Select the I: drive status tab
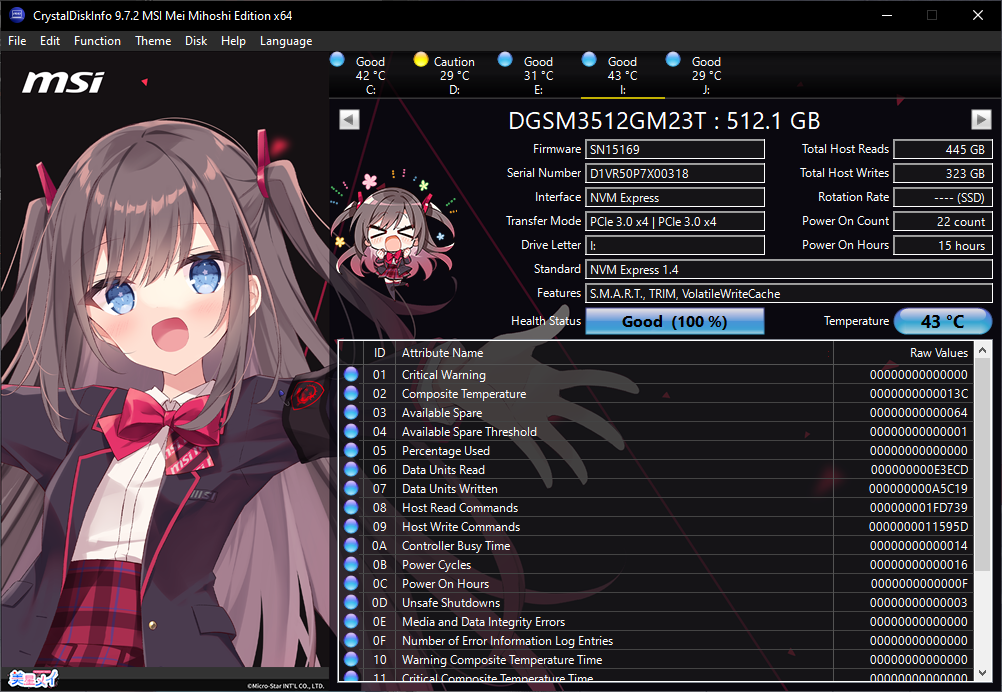The height and width of the screenshot is (692, 1002). click(622, 75)
